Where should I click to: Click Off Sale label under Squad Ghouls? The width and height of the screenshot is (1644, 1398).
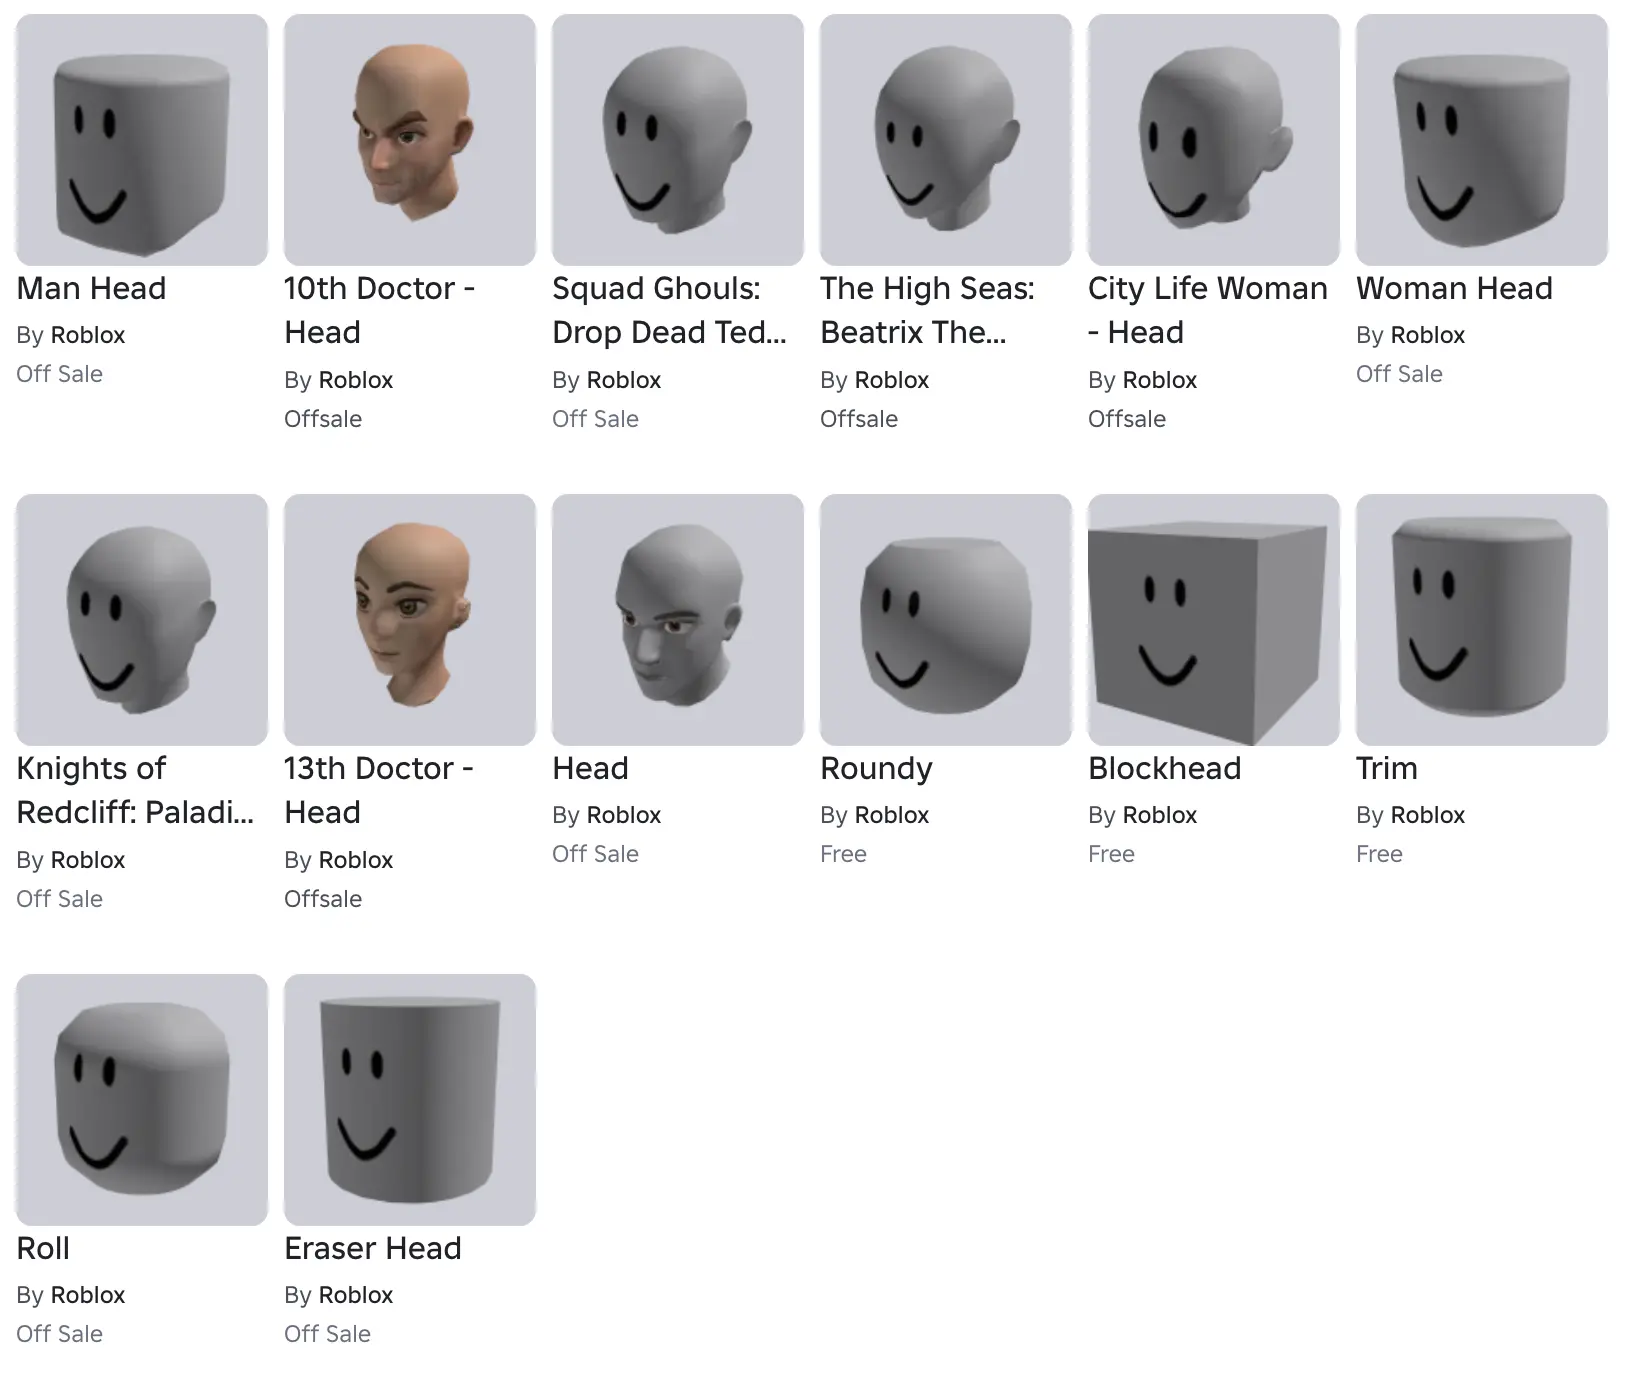tap(595, 419)
